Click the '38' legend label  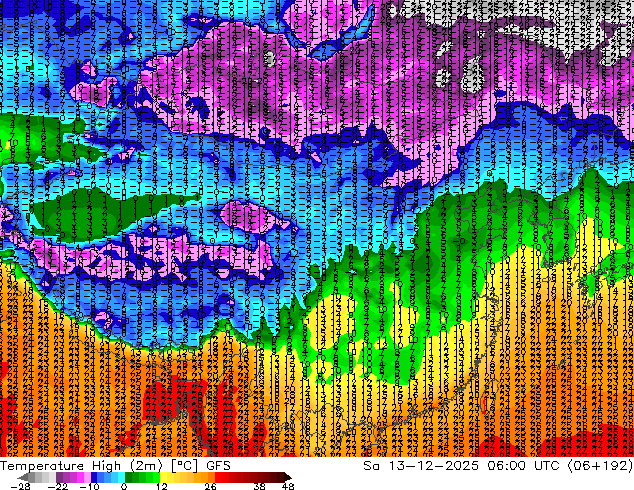click(260, 486)
